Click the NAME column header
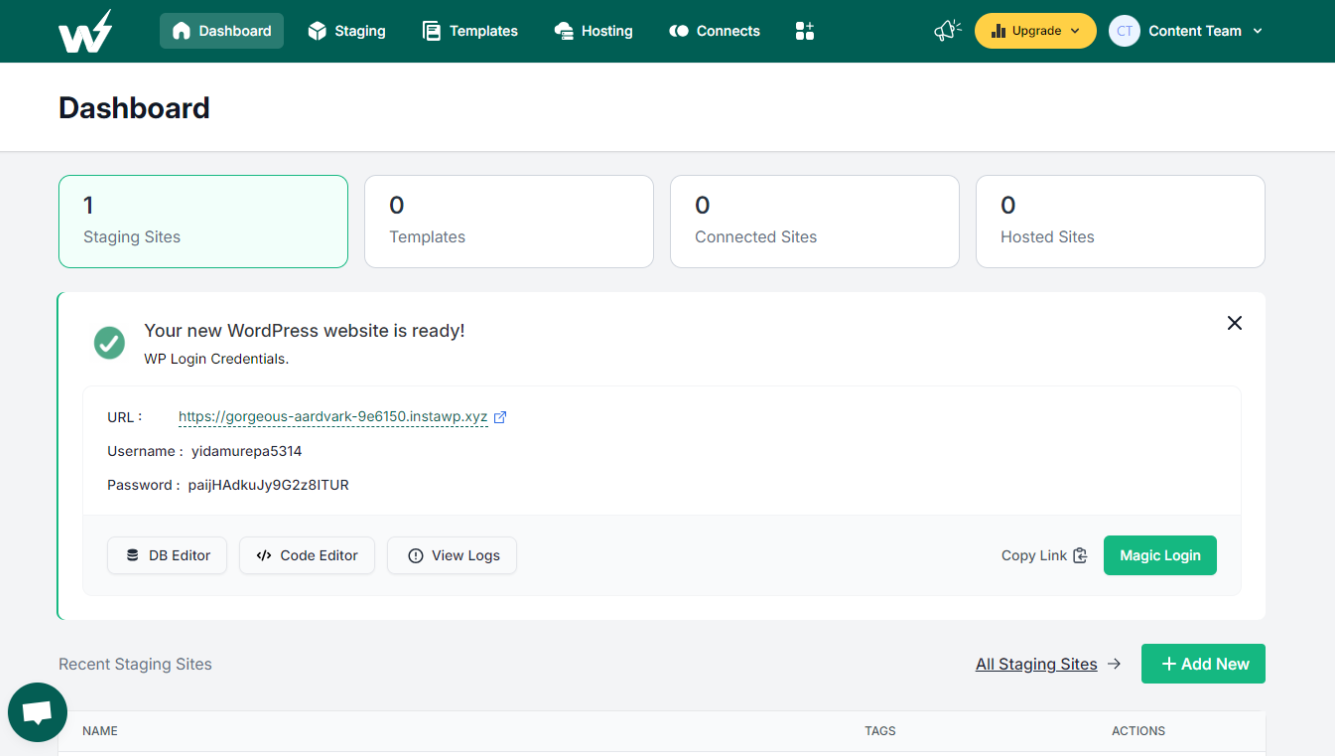1335x756 pixels. point(100,731)
